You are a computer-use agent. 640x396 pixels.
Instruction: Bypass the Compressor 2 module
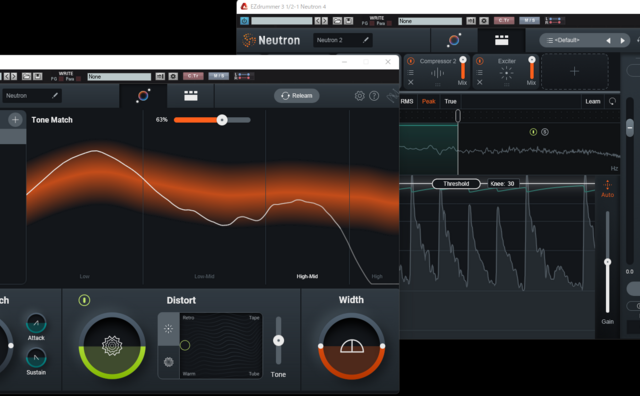[411, 61]
